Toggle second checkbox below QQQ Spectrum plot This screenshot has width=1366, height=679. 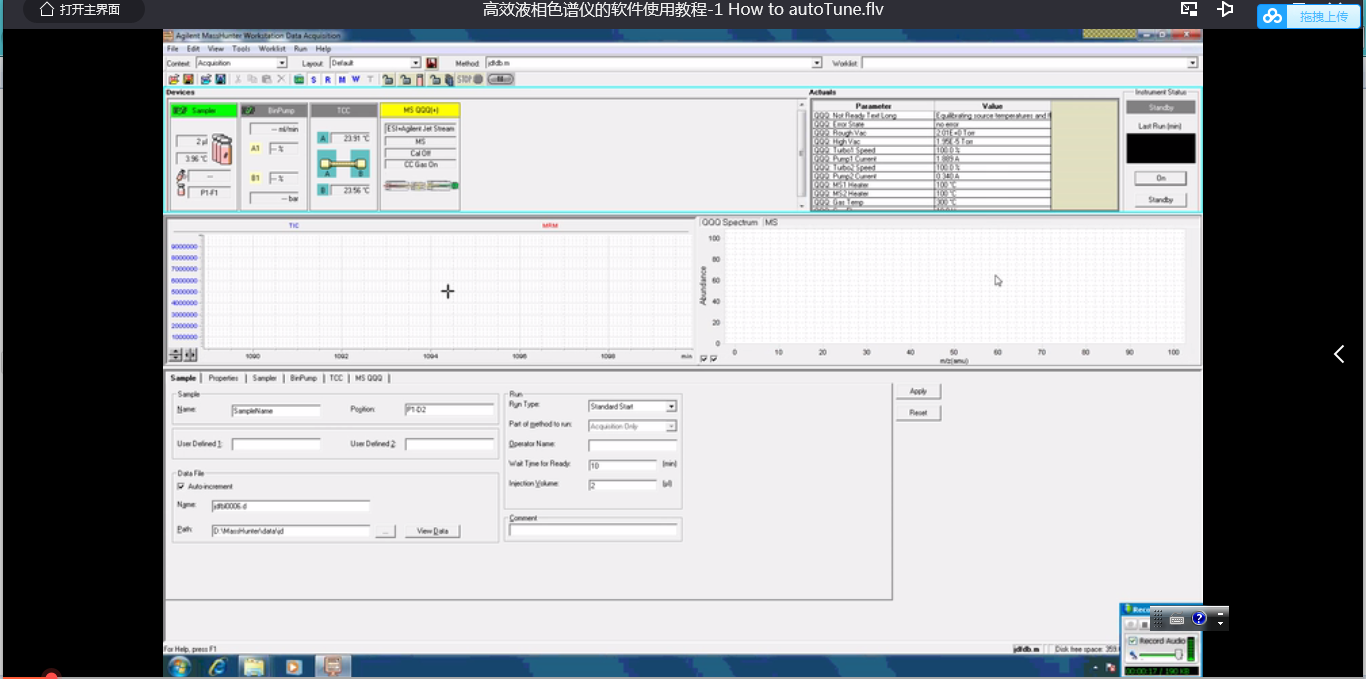coord(713,359)
